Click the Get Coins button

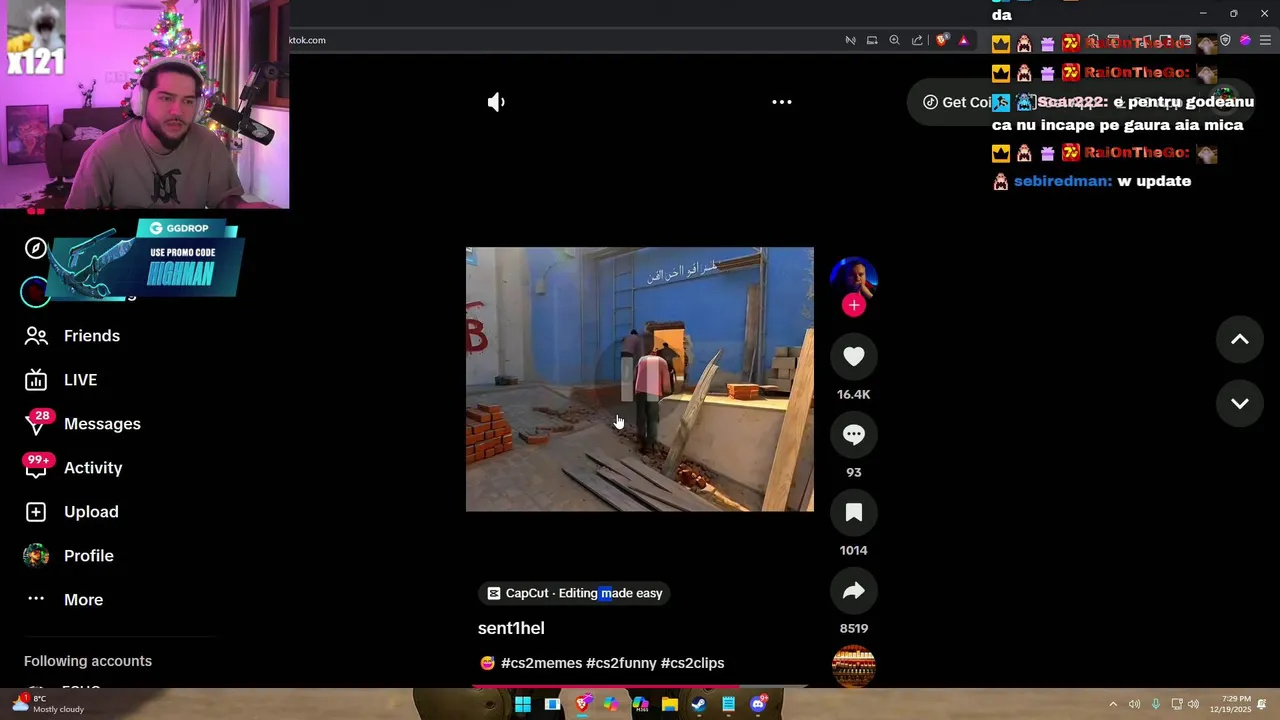click(957, 102)
